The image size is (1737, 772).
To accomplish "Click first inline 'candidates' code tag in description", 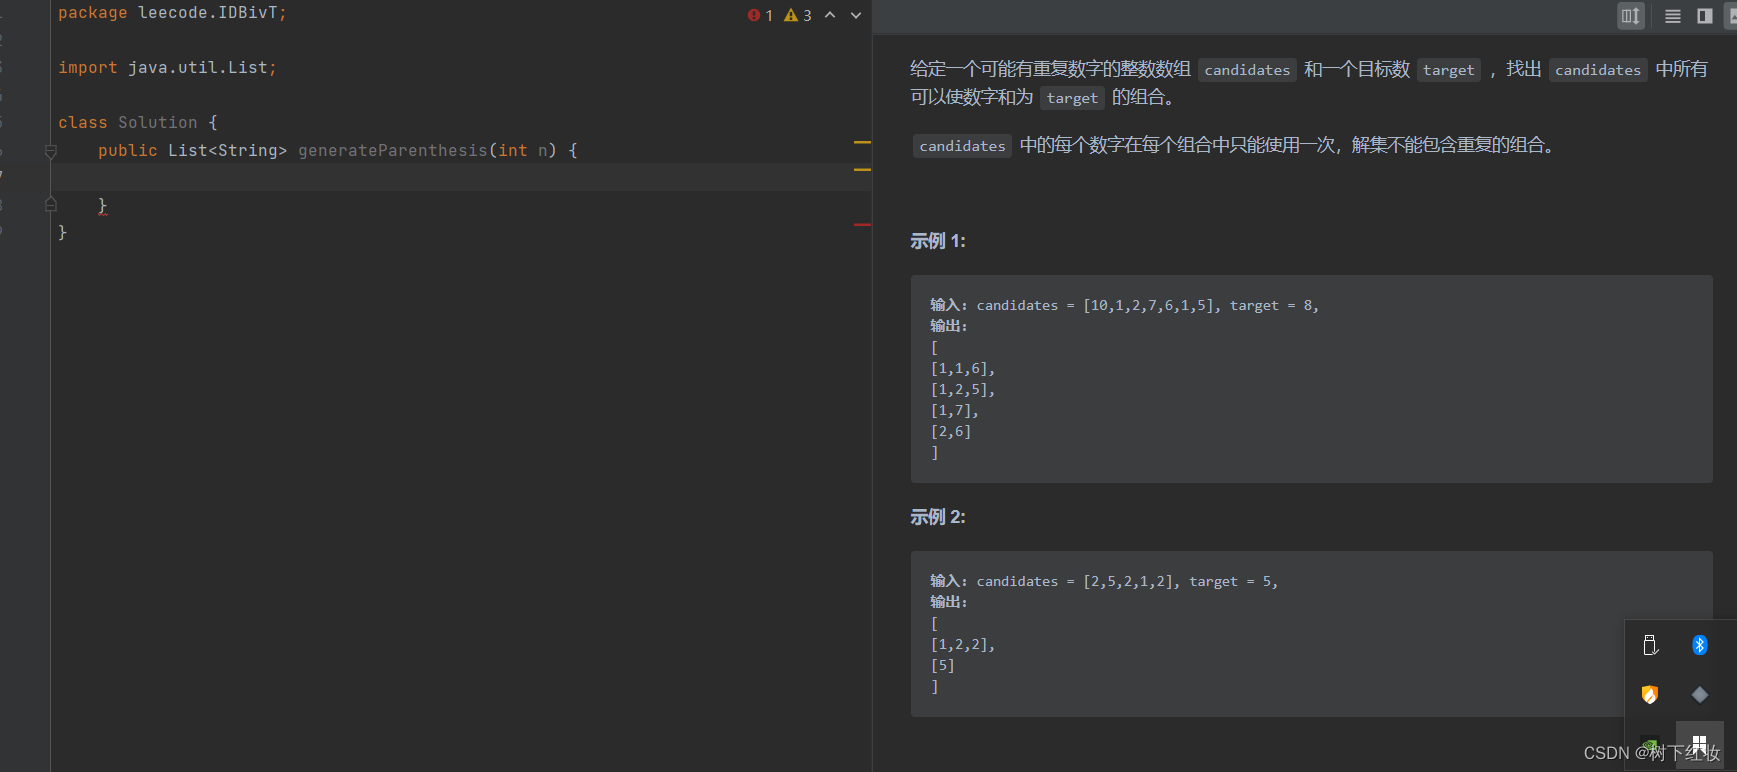I will pos(1247,70).
